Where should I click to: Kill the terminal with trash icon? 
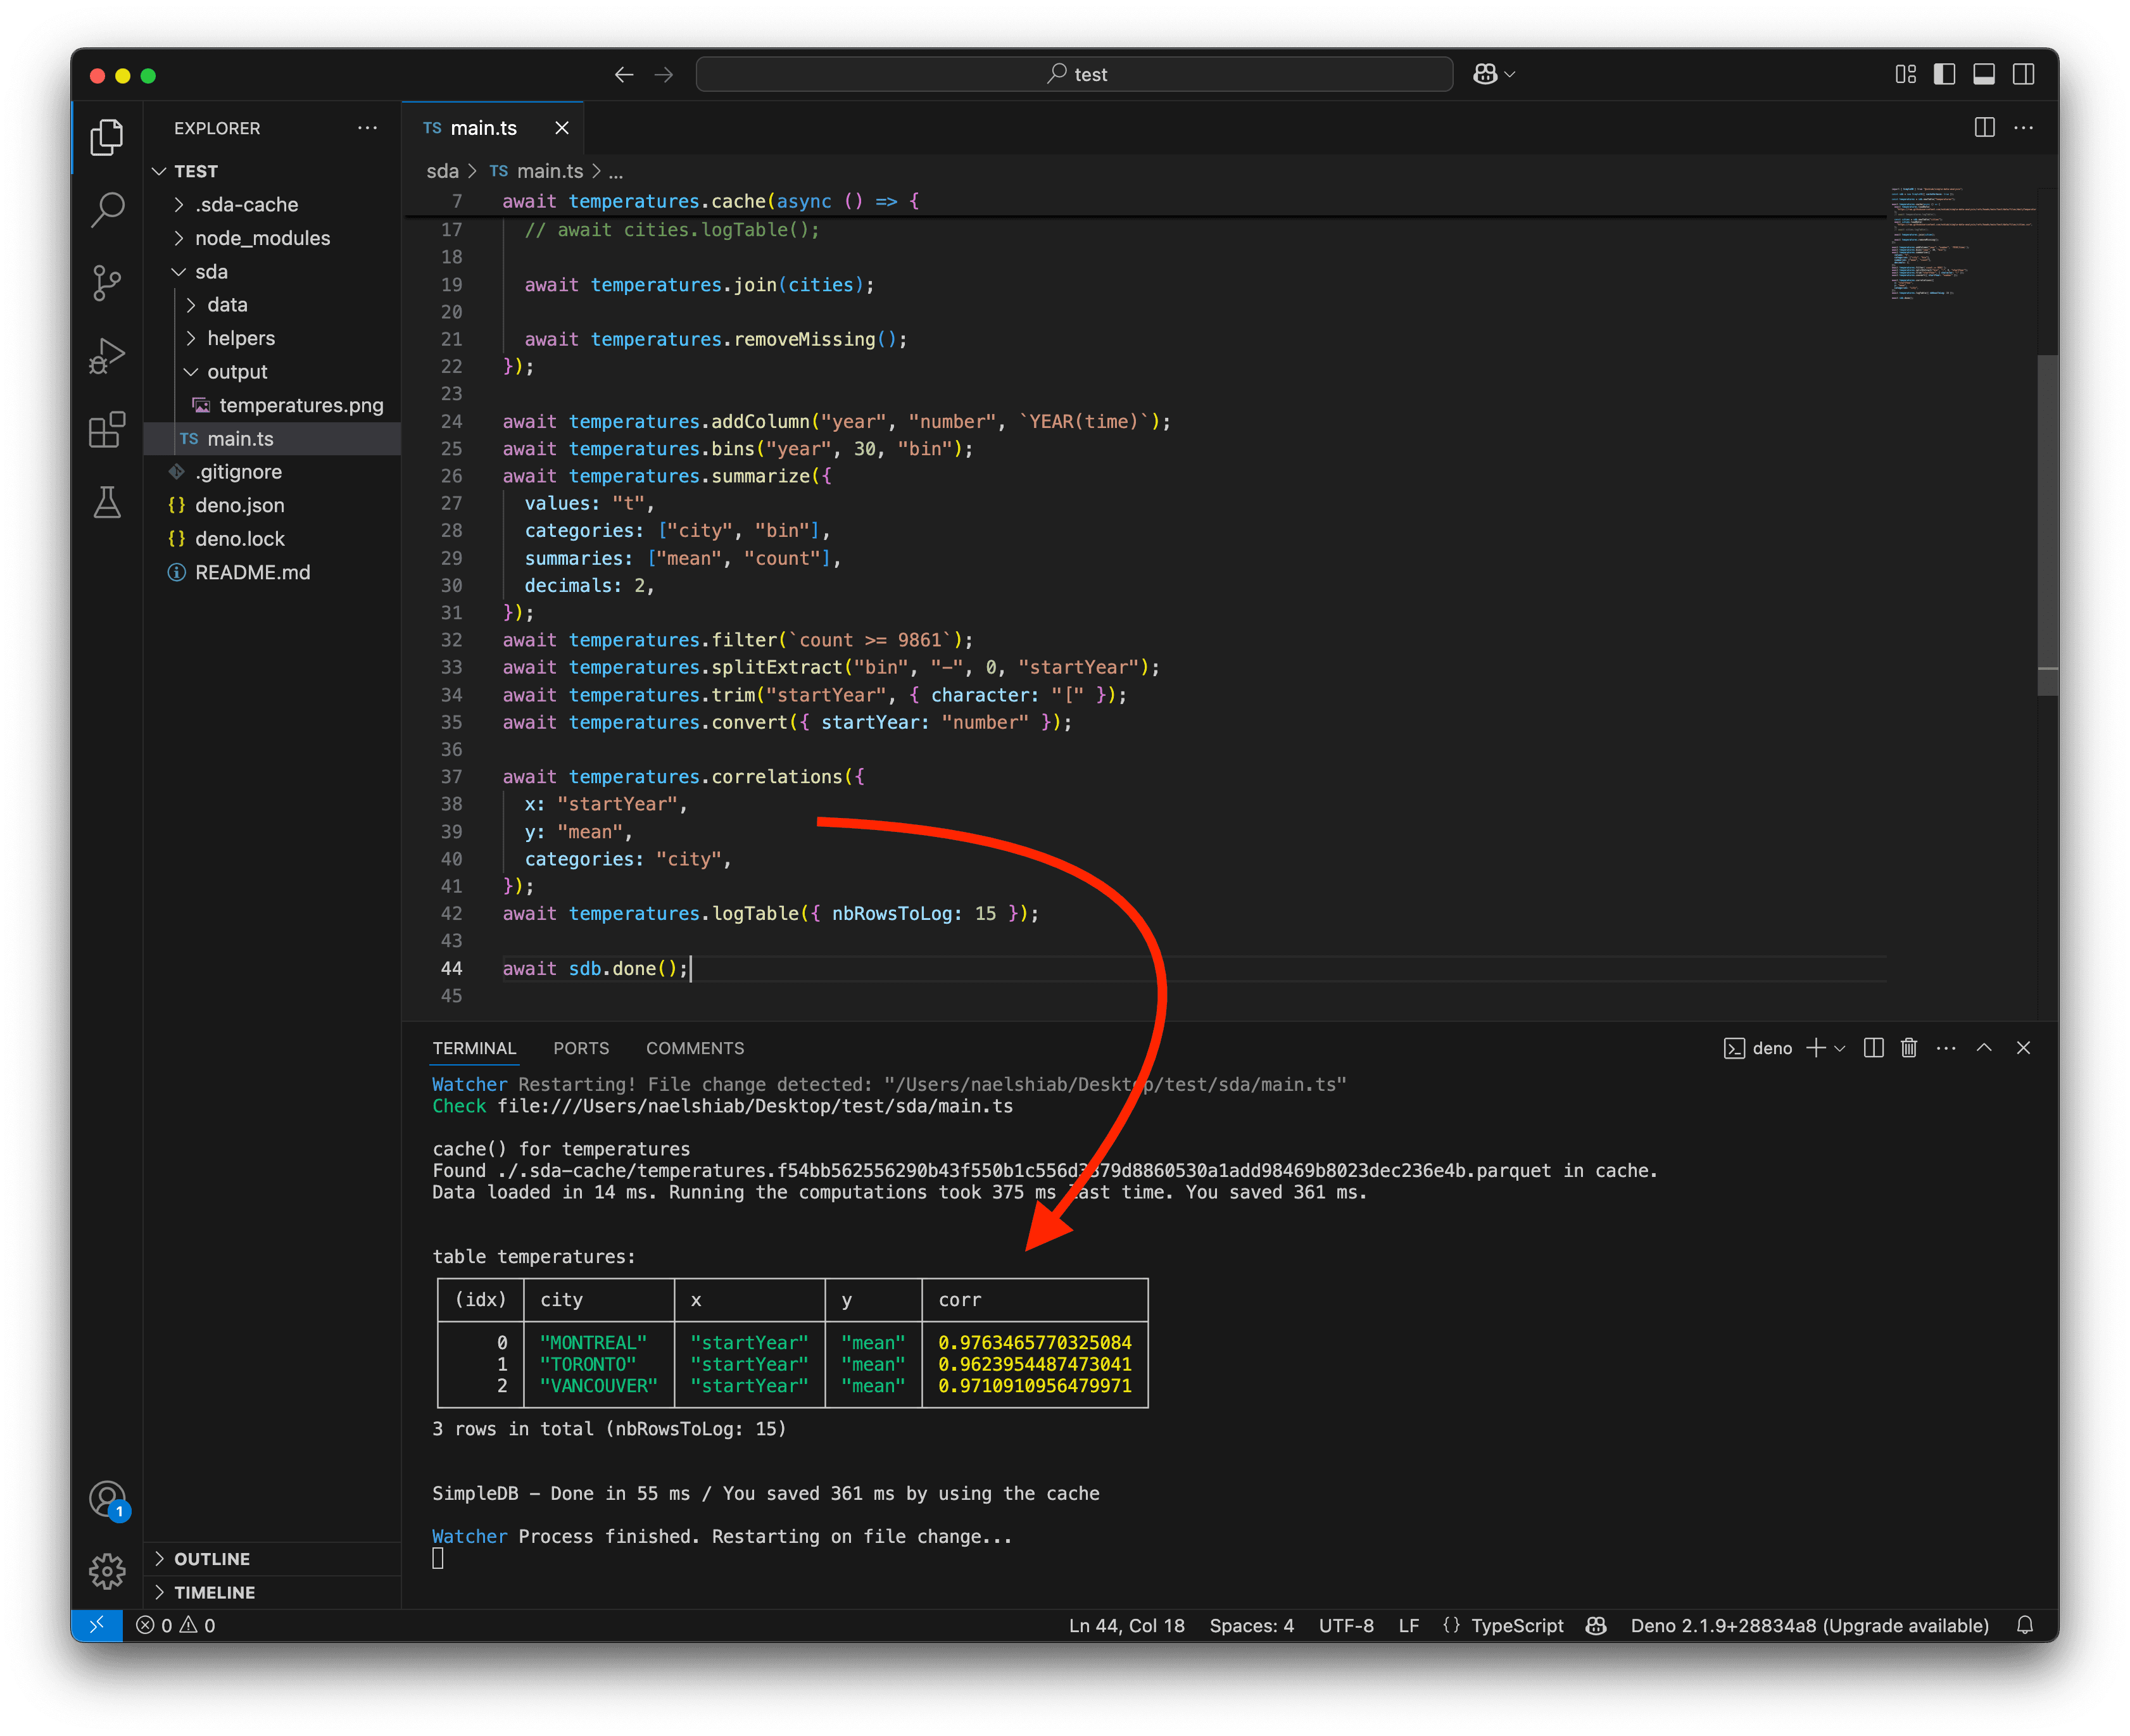pos(1908,1047)
